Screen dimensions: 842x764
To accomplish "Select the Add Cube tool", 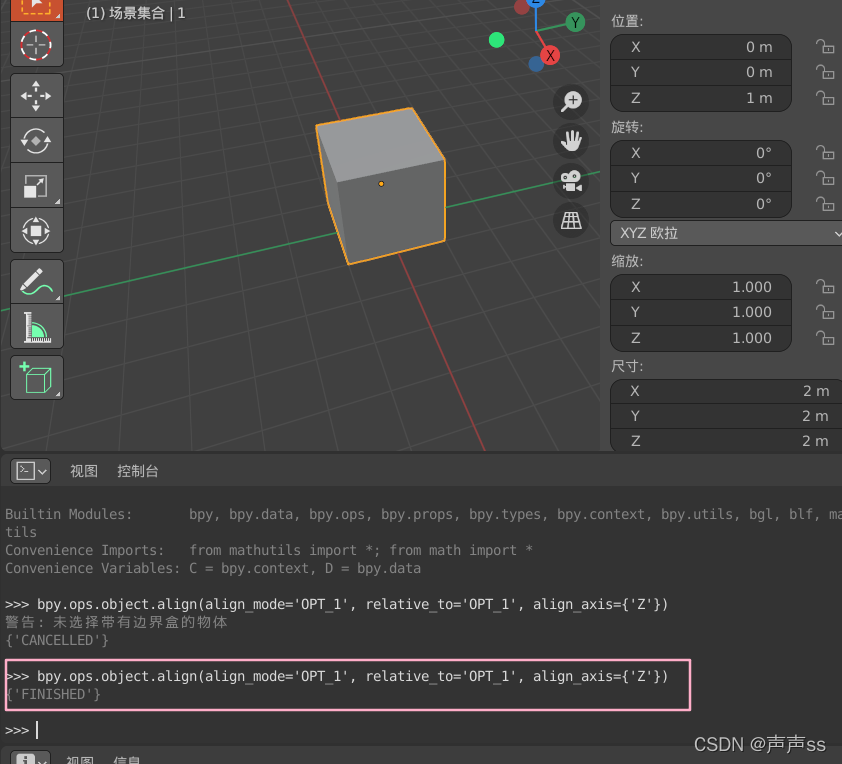I will (37, 377).
